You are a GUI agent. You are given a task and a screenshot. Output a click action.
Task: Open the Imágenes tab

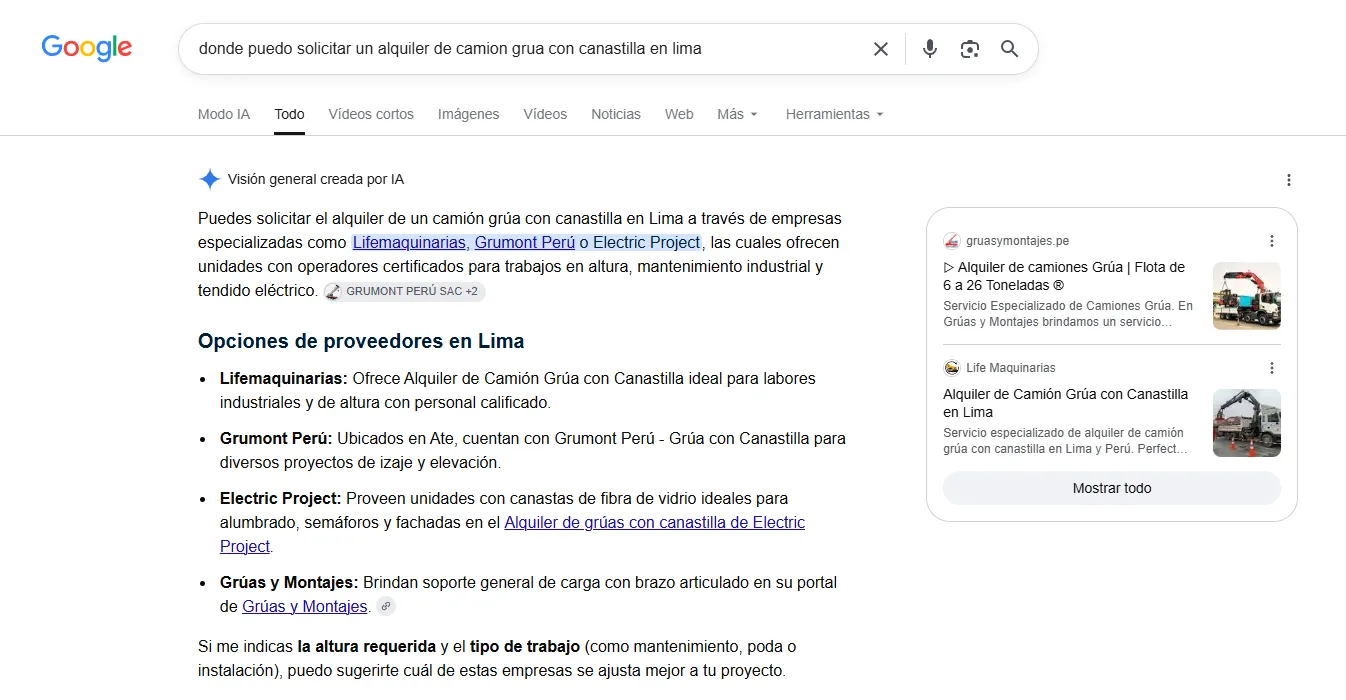(x=469, y=114)
